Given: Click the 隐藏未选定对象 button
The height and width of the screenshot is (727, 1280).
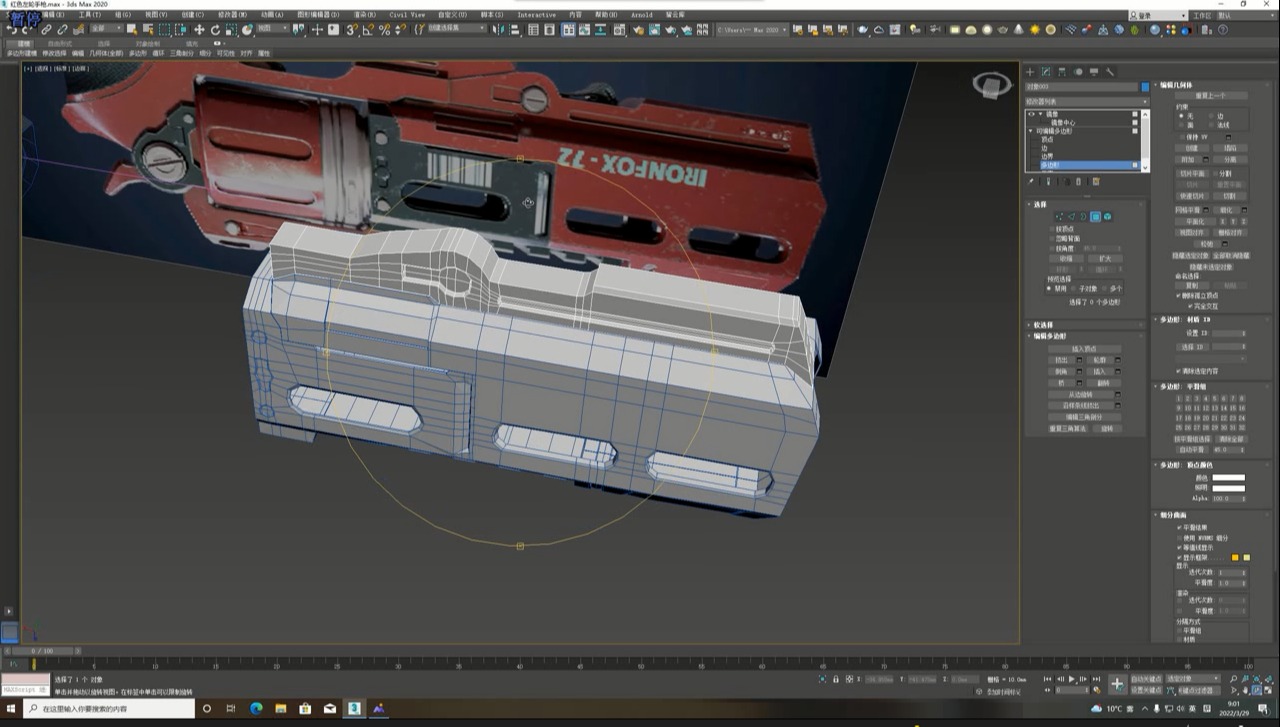Looking at the screenshot, I should coord(1211,267).
